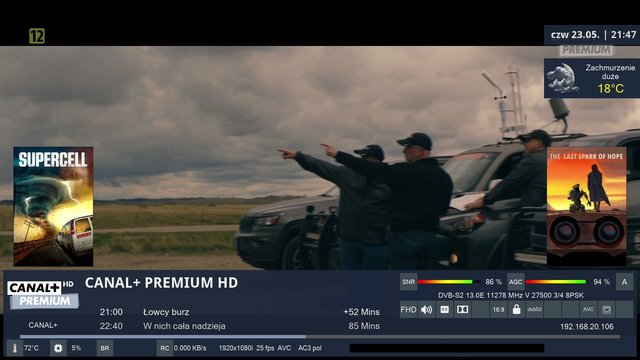
Task: Click the AC3 pol audio track text
Action: (x=309, y=348)
